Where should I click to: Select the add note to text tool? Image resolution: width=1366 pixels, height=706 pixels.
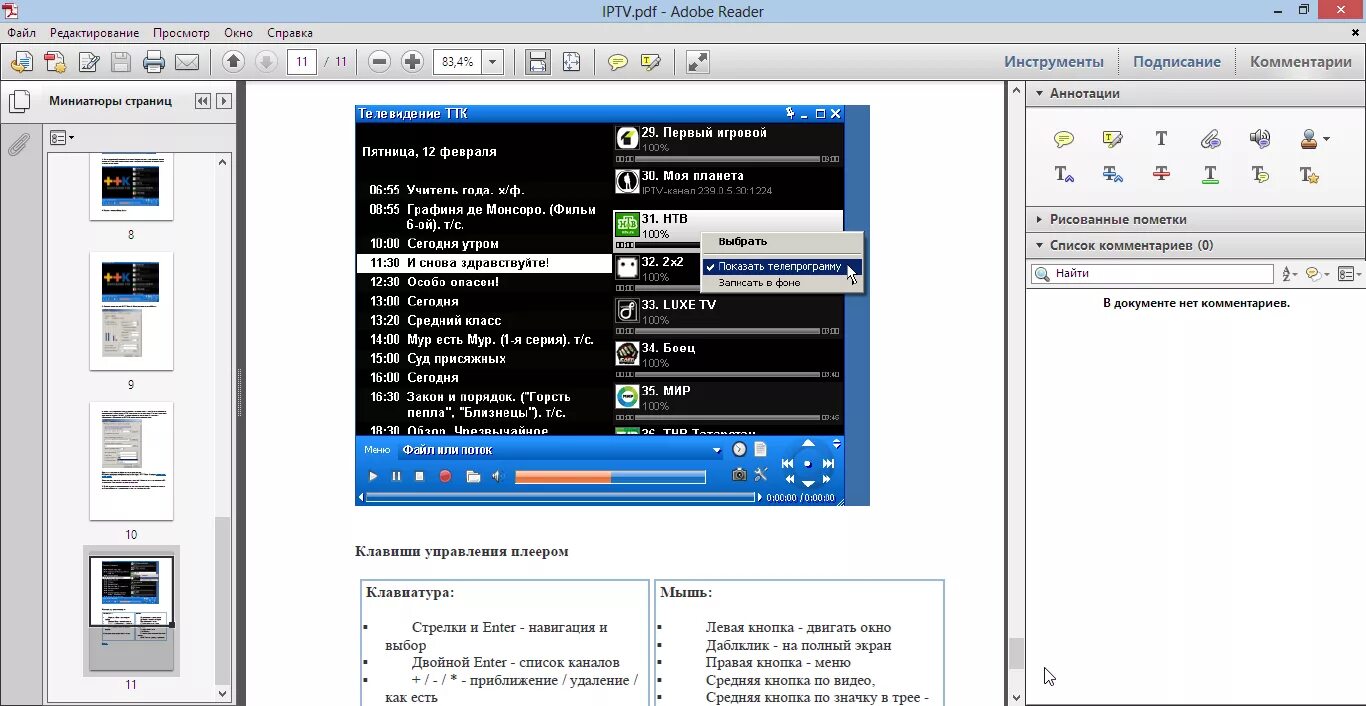pyautogui.click(x=1260, y=174)
